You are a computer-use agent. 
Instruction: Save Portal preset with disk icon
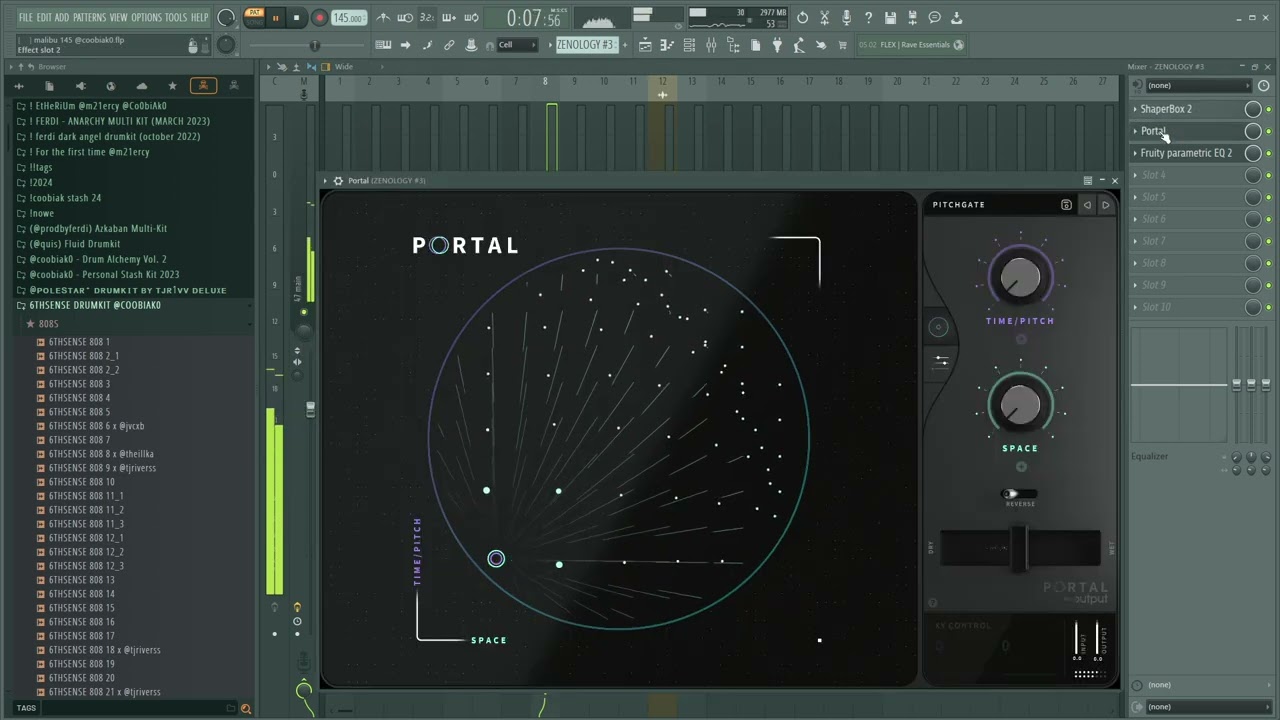(1066, 205)
